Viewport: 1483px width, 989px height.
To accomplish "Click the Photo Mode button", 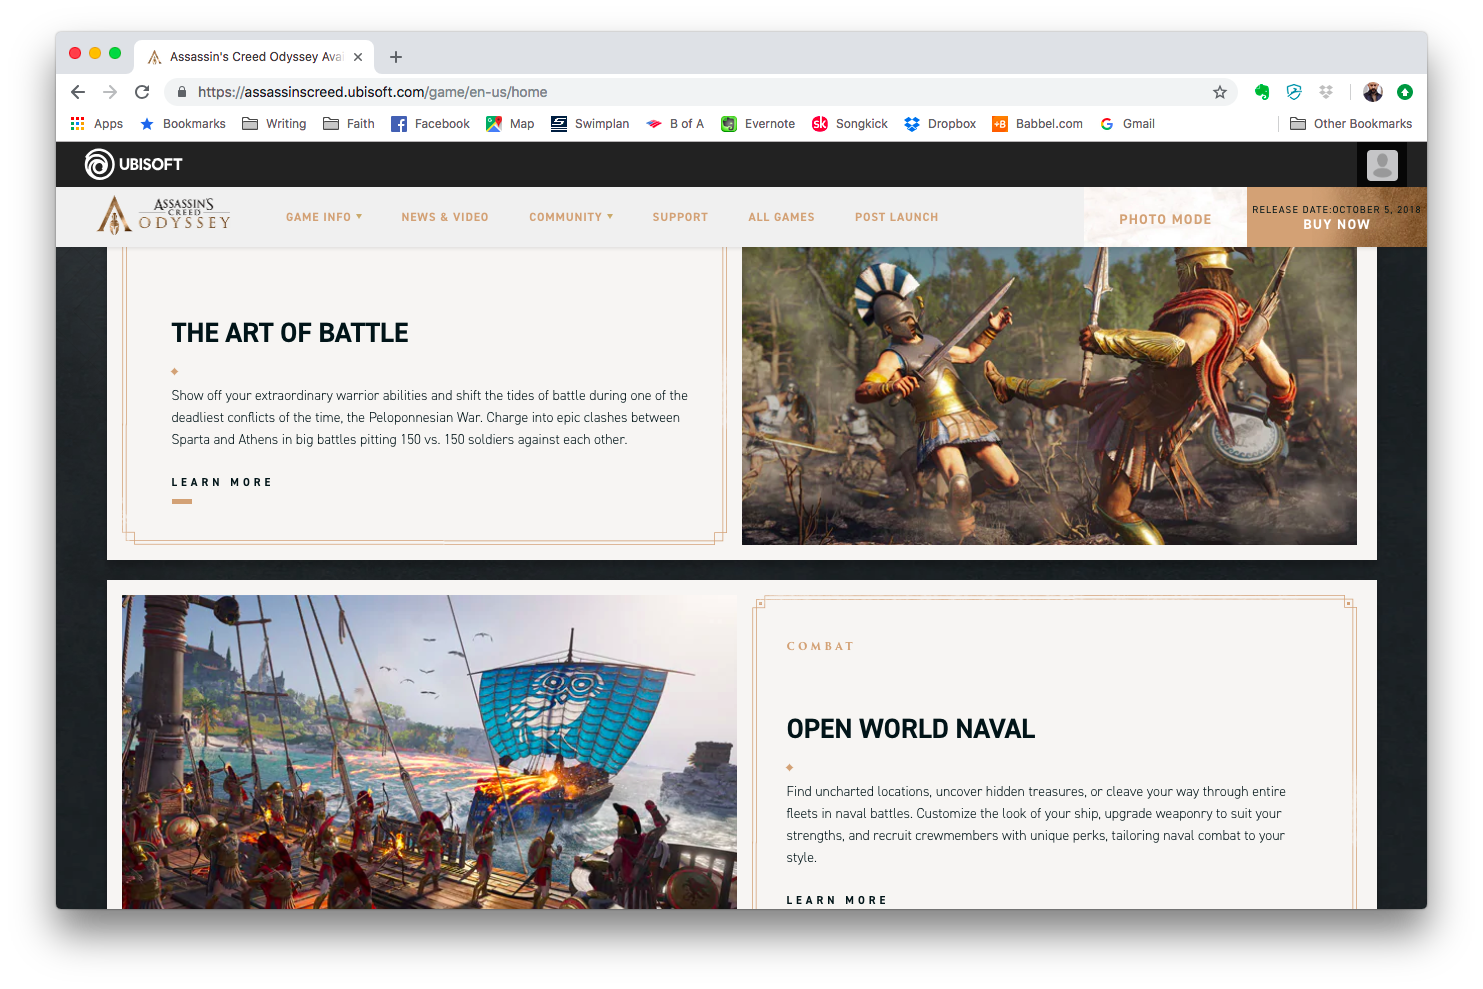I will (1165, 218).
